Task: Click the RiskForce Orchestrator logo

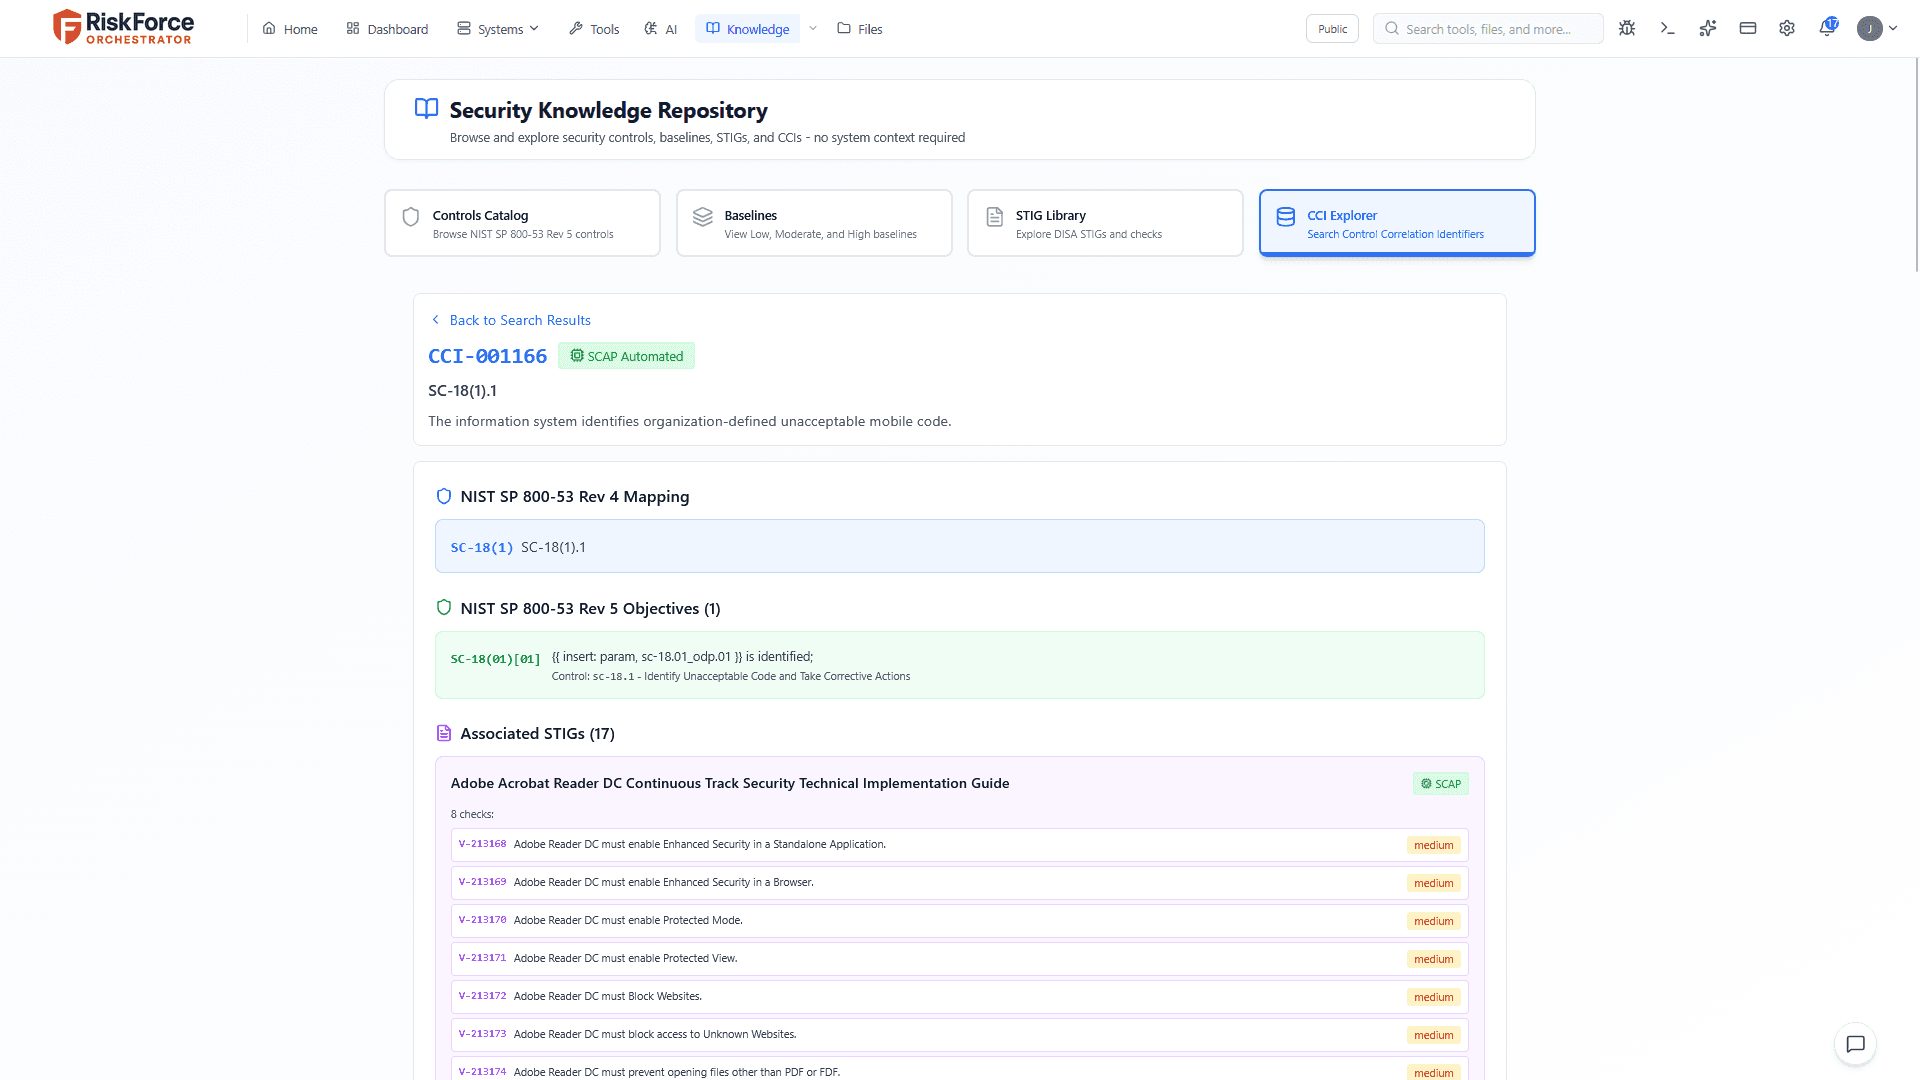Action: pyautogui.click(x=123, y=28)
